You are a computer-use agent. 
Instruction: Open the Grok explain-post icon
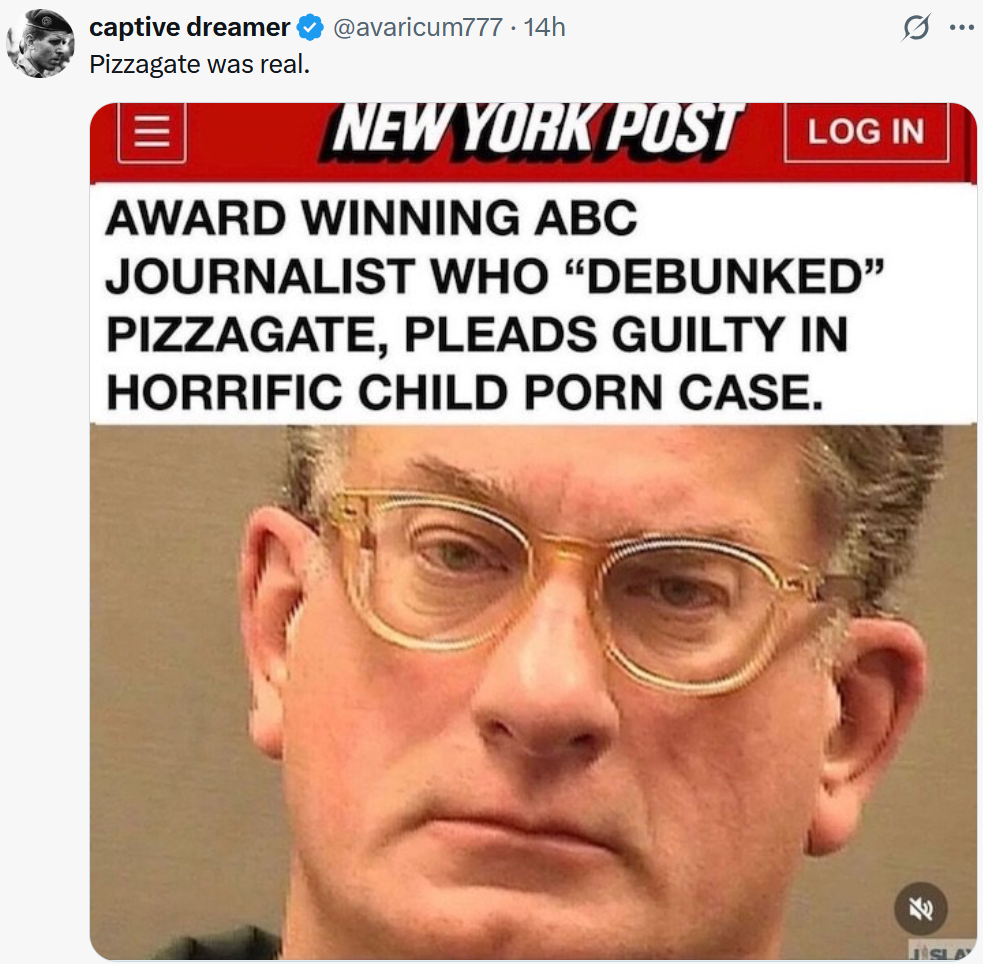916,28
